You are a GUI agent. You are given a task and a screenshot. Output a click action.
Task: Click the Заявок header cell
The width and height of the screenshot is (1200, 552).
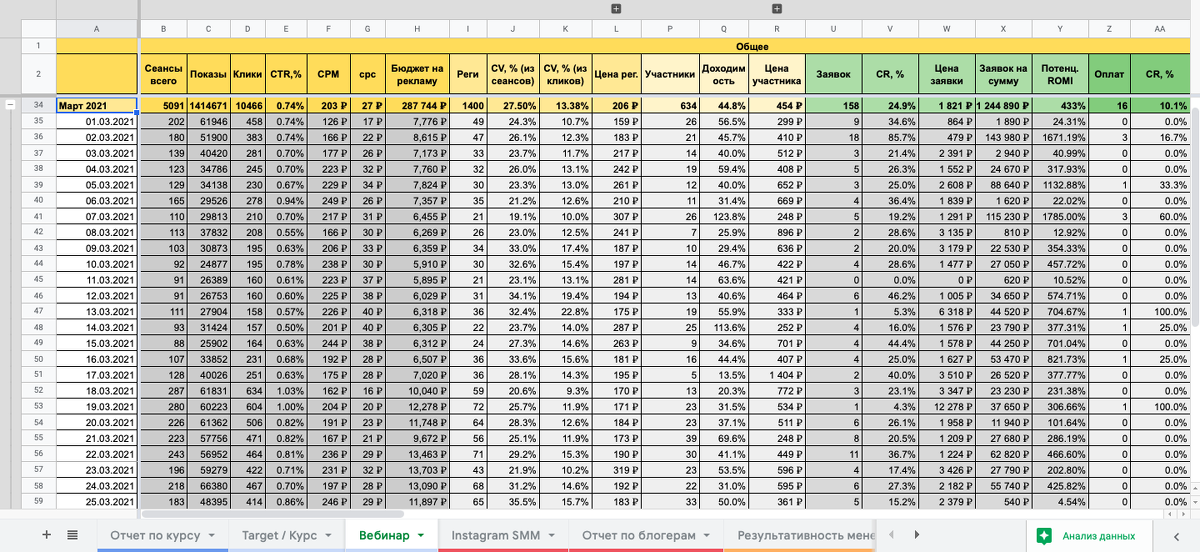point(834,73)
